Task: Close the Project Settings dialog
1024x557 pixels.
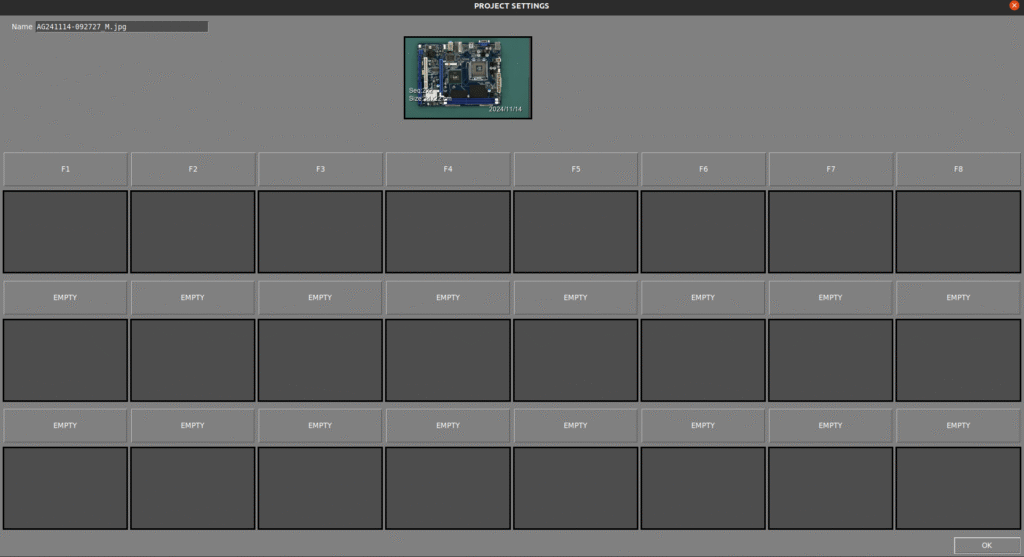Action: [1014, 6]
